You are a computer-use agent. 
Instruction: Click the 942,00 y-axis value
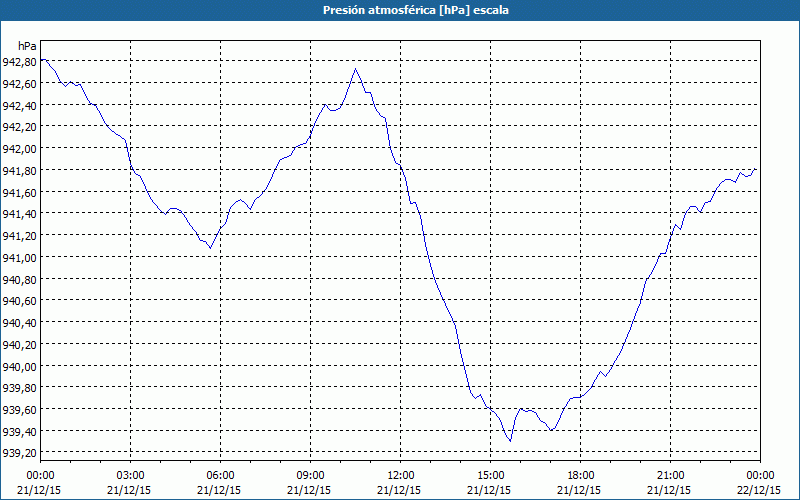click(x=19, y=149)
